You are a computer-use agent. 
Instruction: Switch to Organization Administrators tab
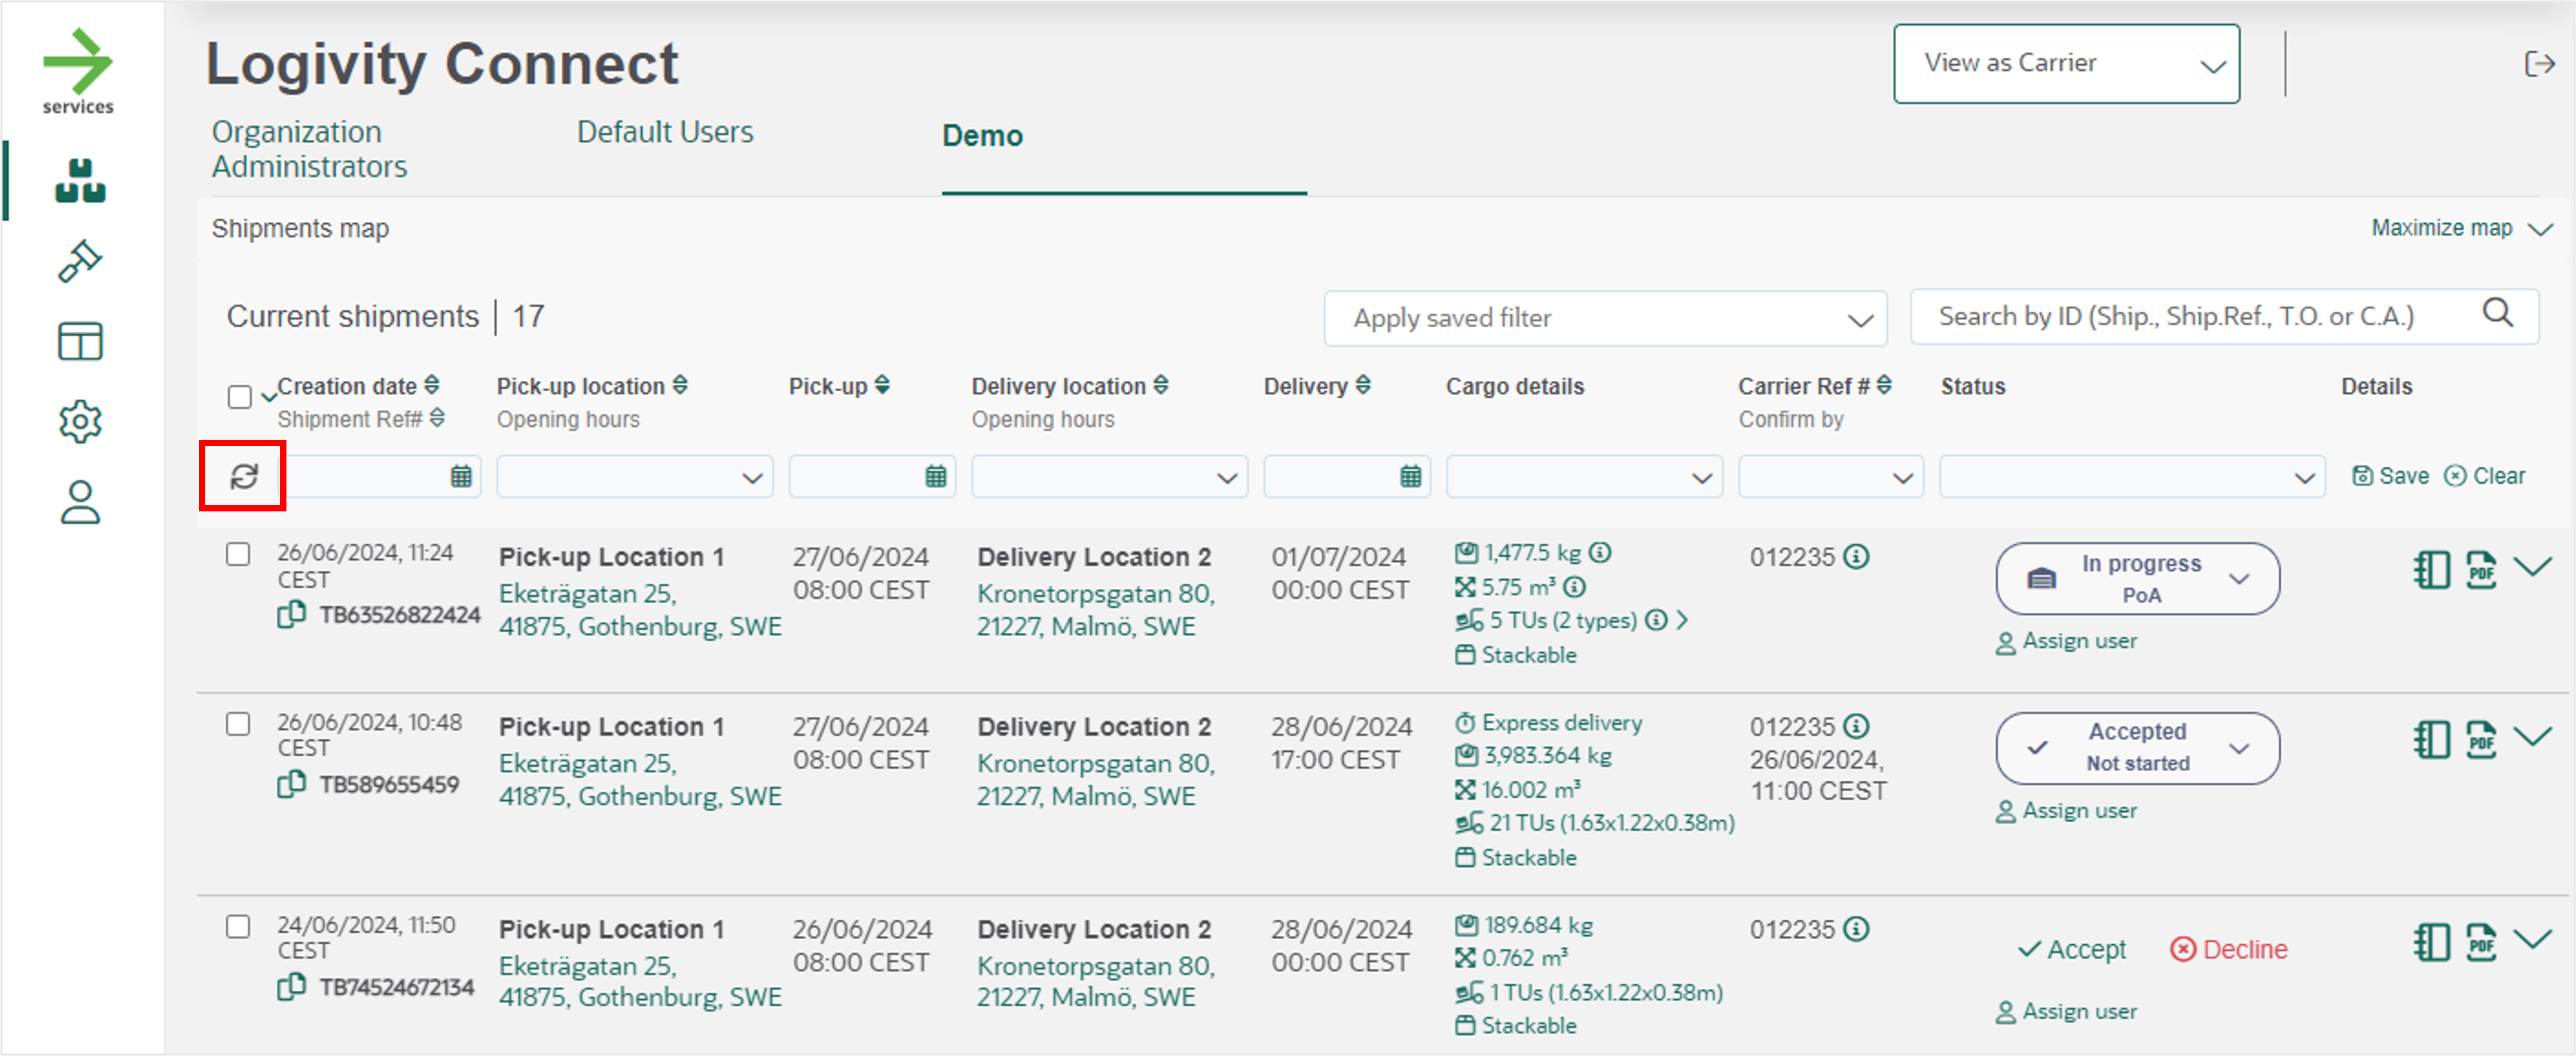[x=309, y=149]
